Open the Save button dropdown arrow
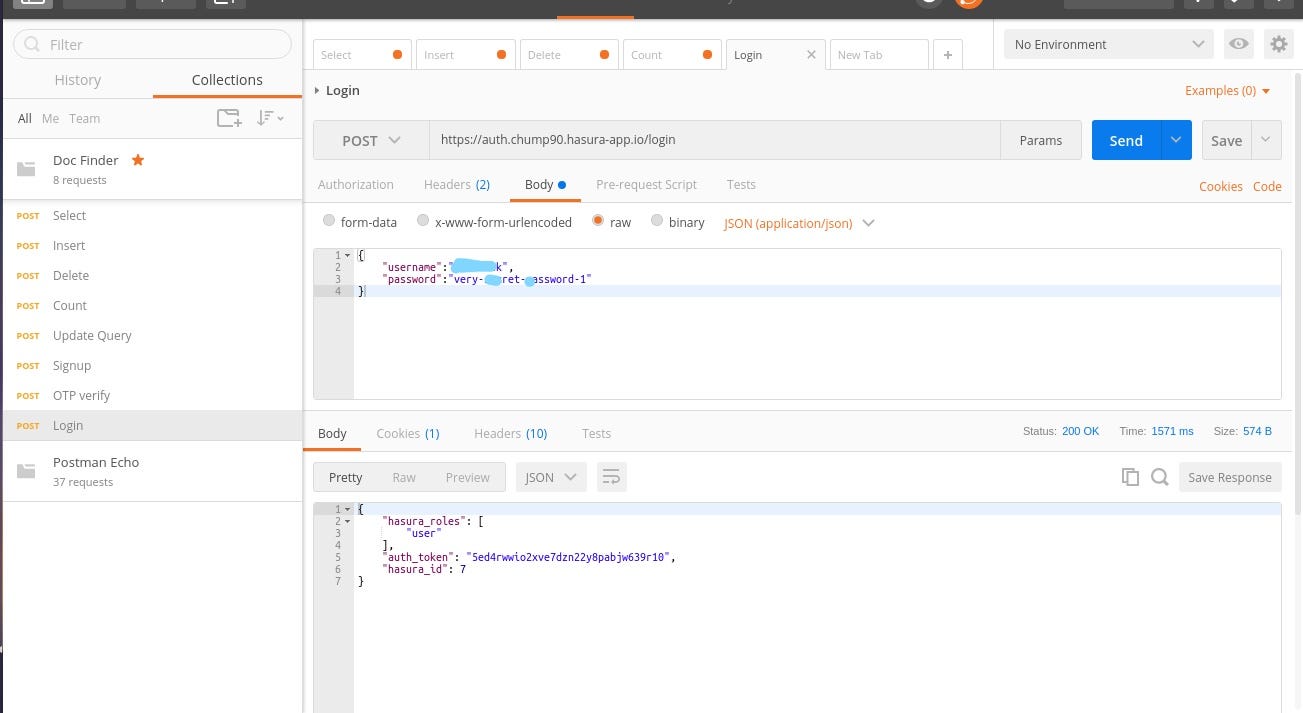 click(1266, 140)
